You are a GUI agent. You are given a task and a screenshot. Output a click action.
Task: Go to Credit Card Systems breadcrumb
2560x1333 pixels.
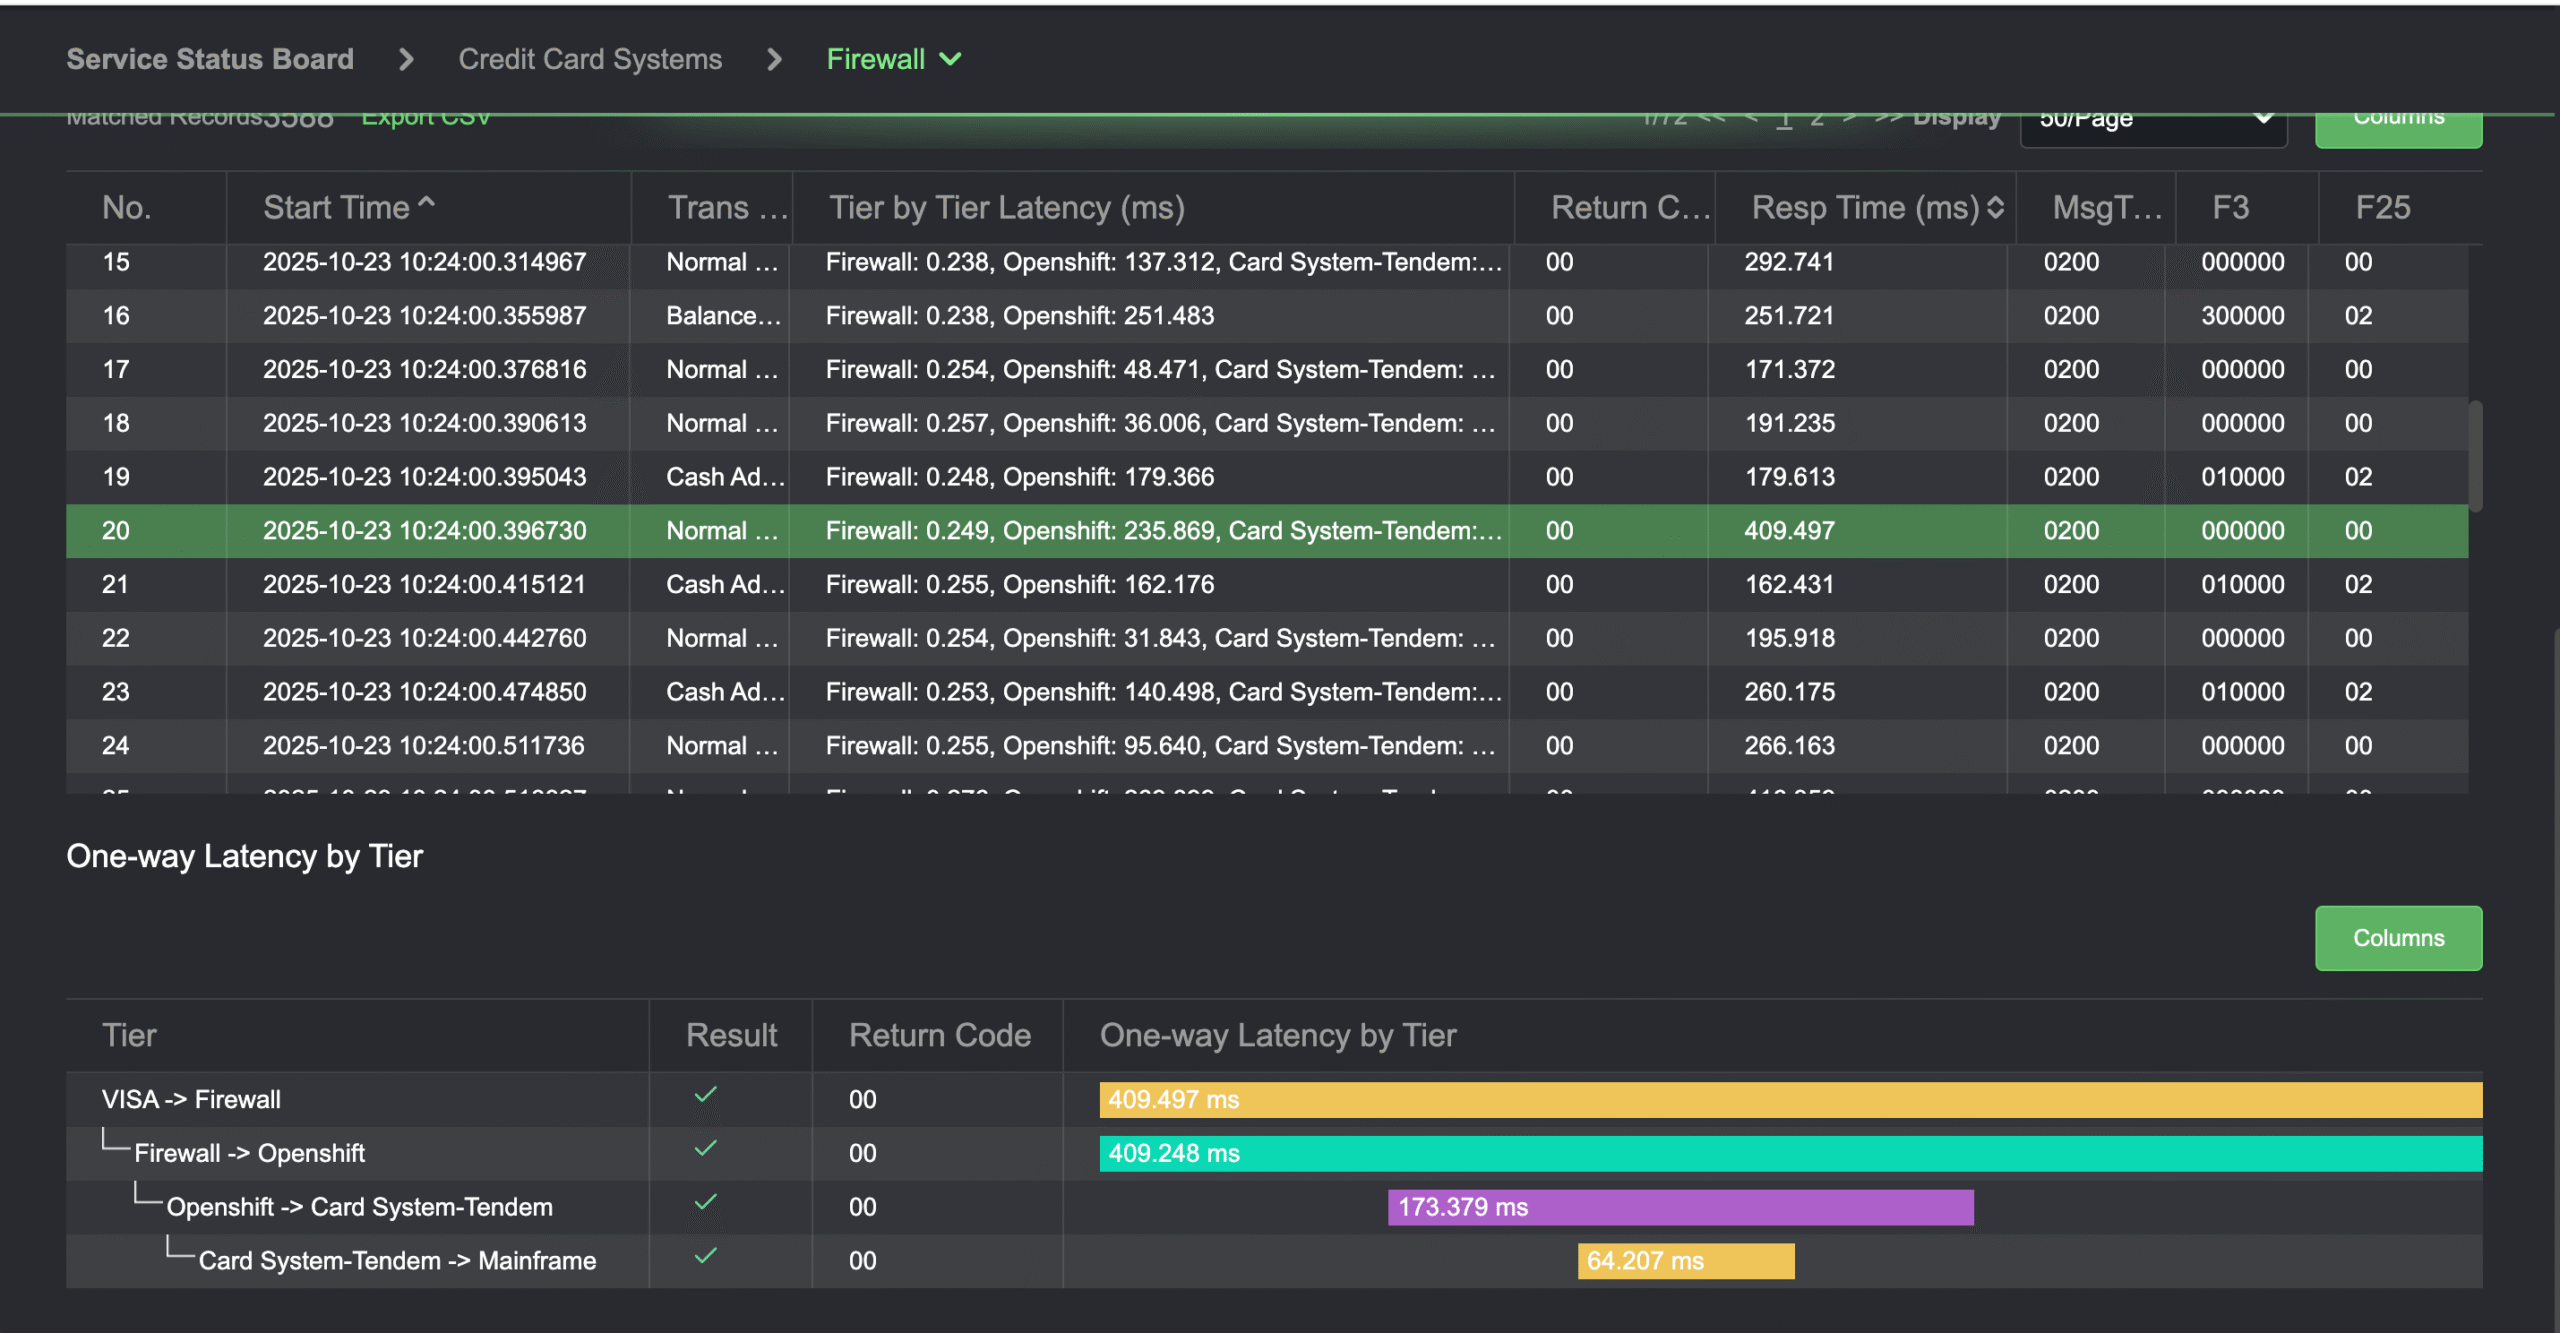coord(590,59)
